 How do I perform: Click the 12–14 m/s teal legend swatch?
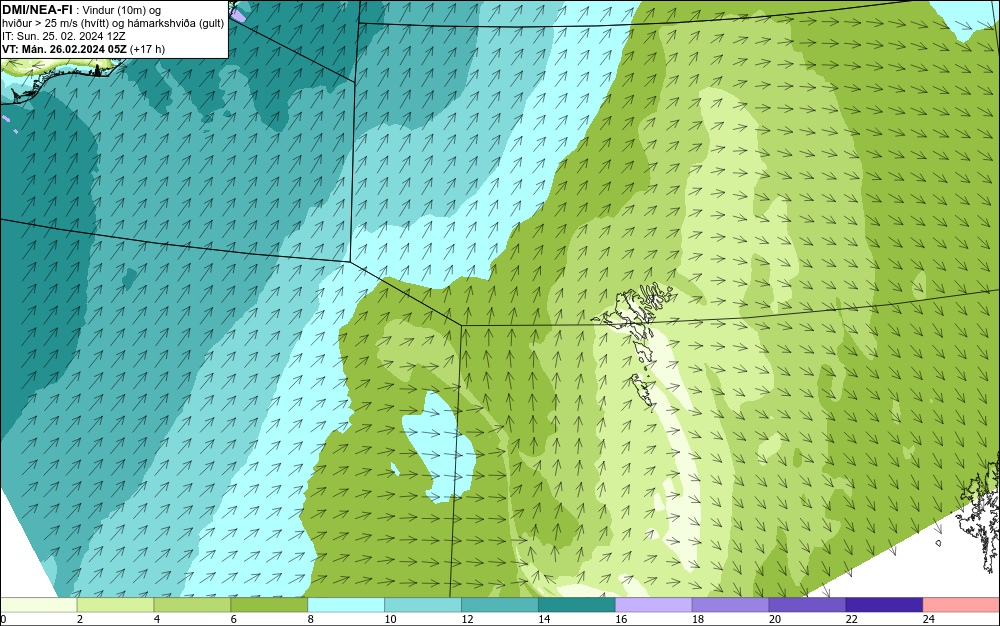(x=499, y=604)
